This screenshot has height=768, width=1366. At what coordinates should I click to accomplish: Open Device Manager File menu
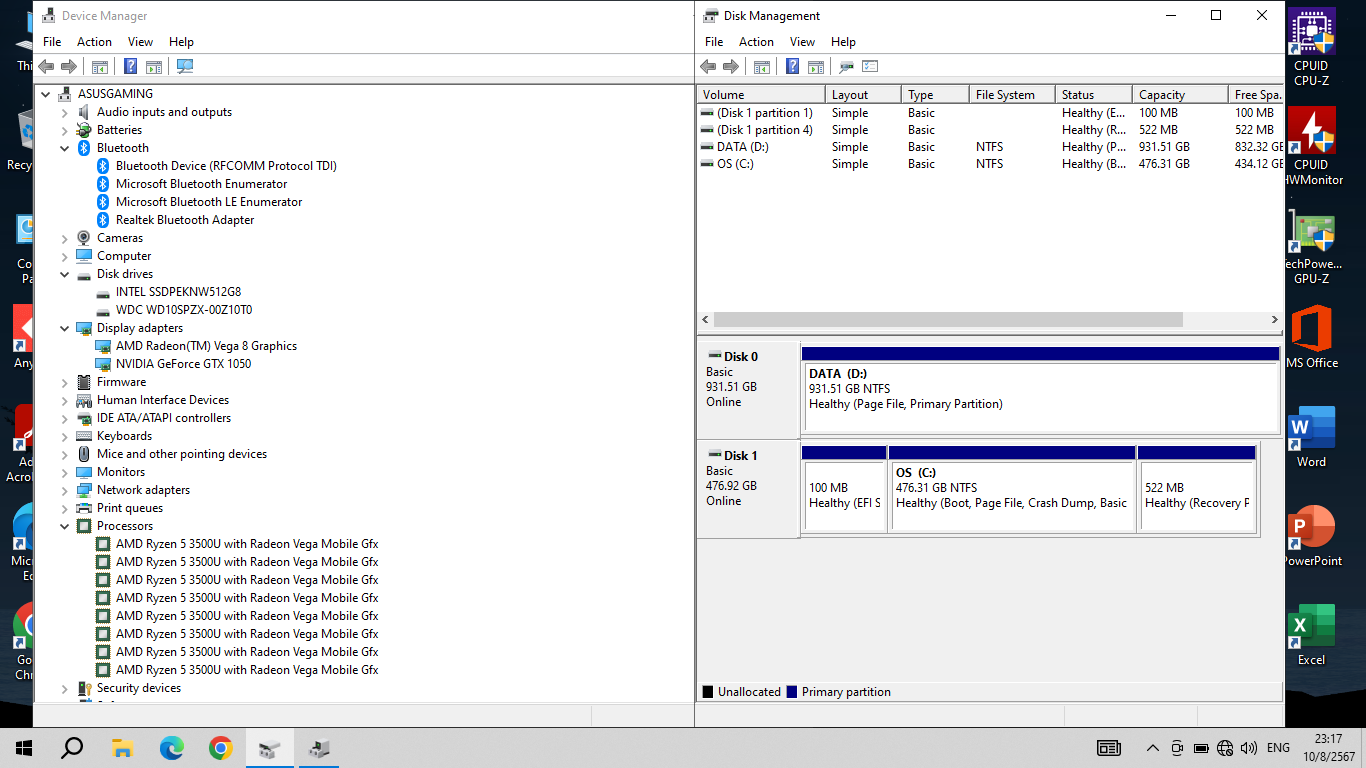click(52, 42)
